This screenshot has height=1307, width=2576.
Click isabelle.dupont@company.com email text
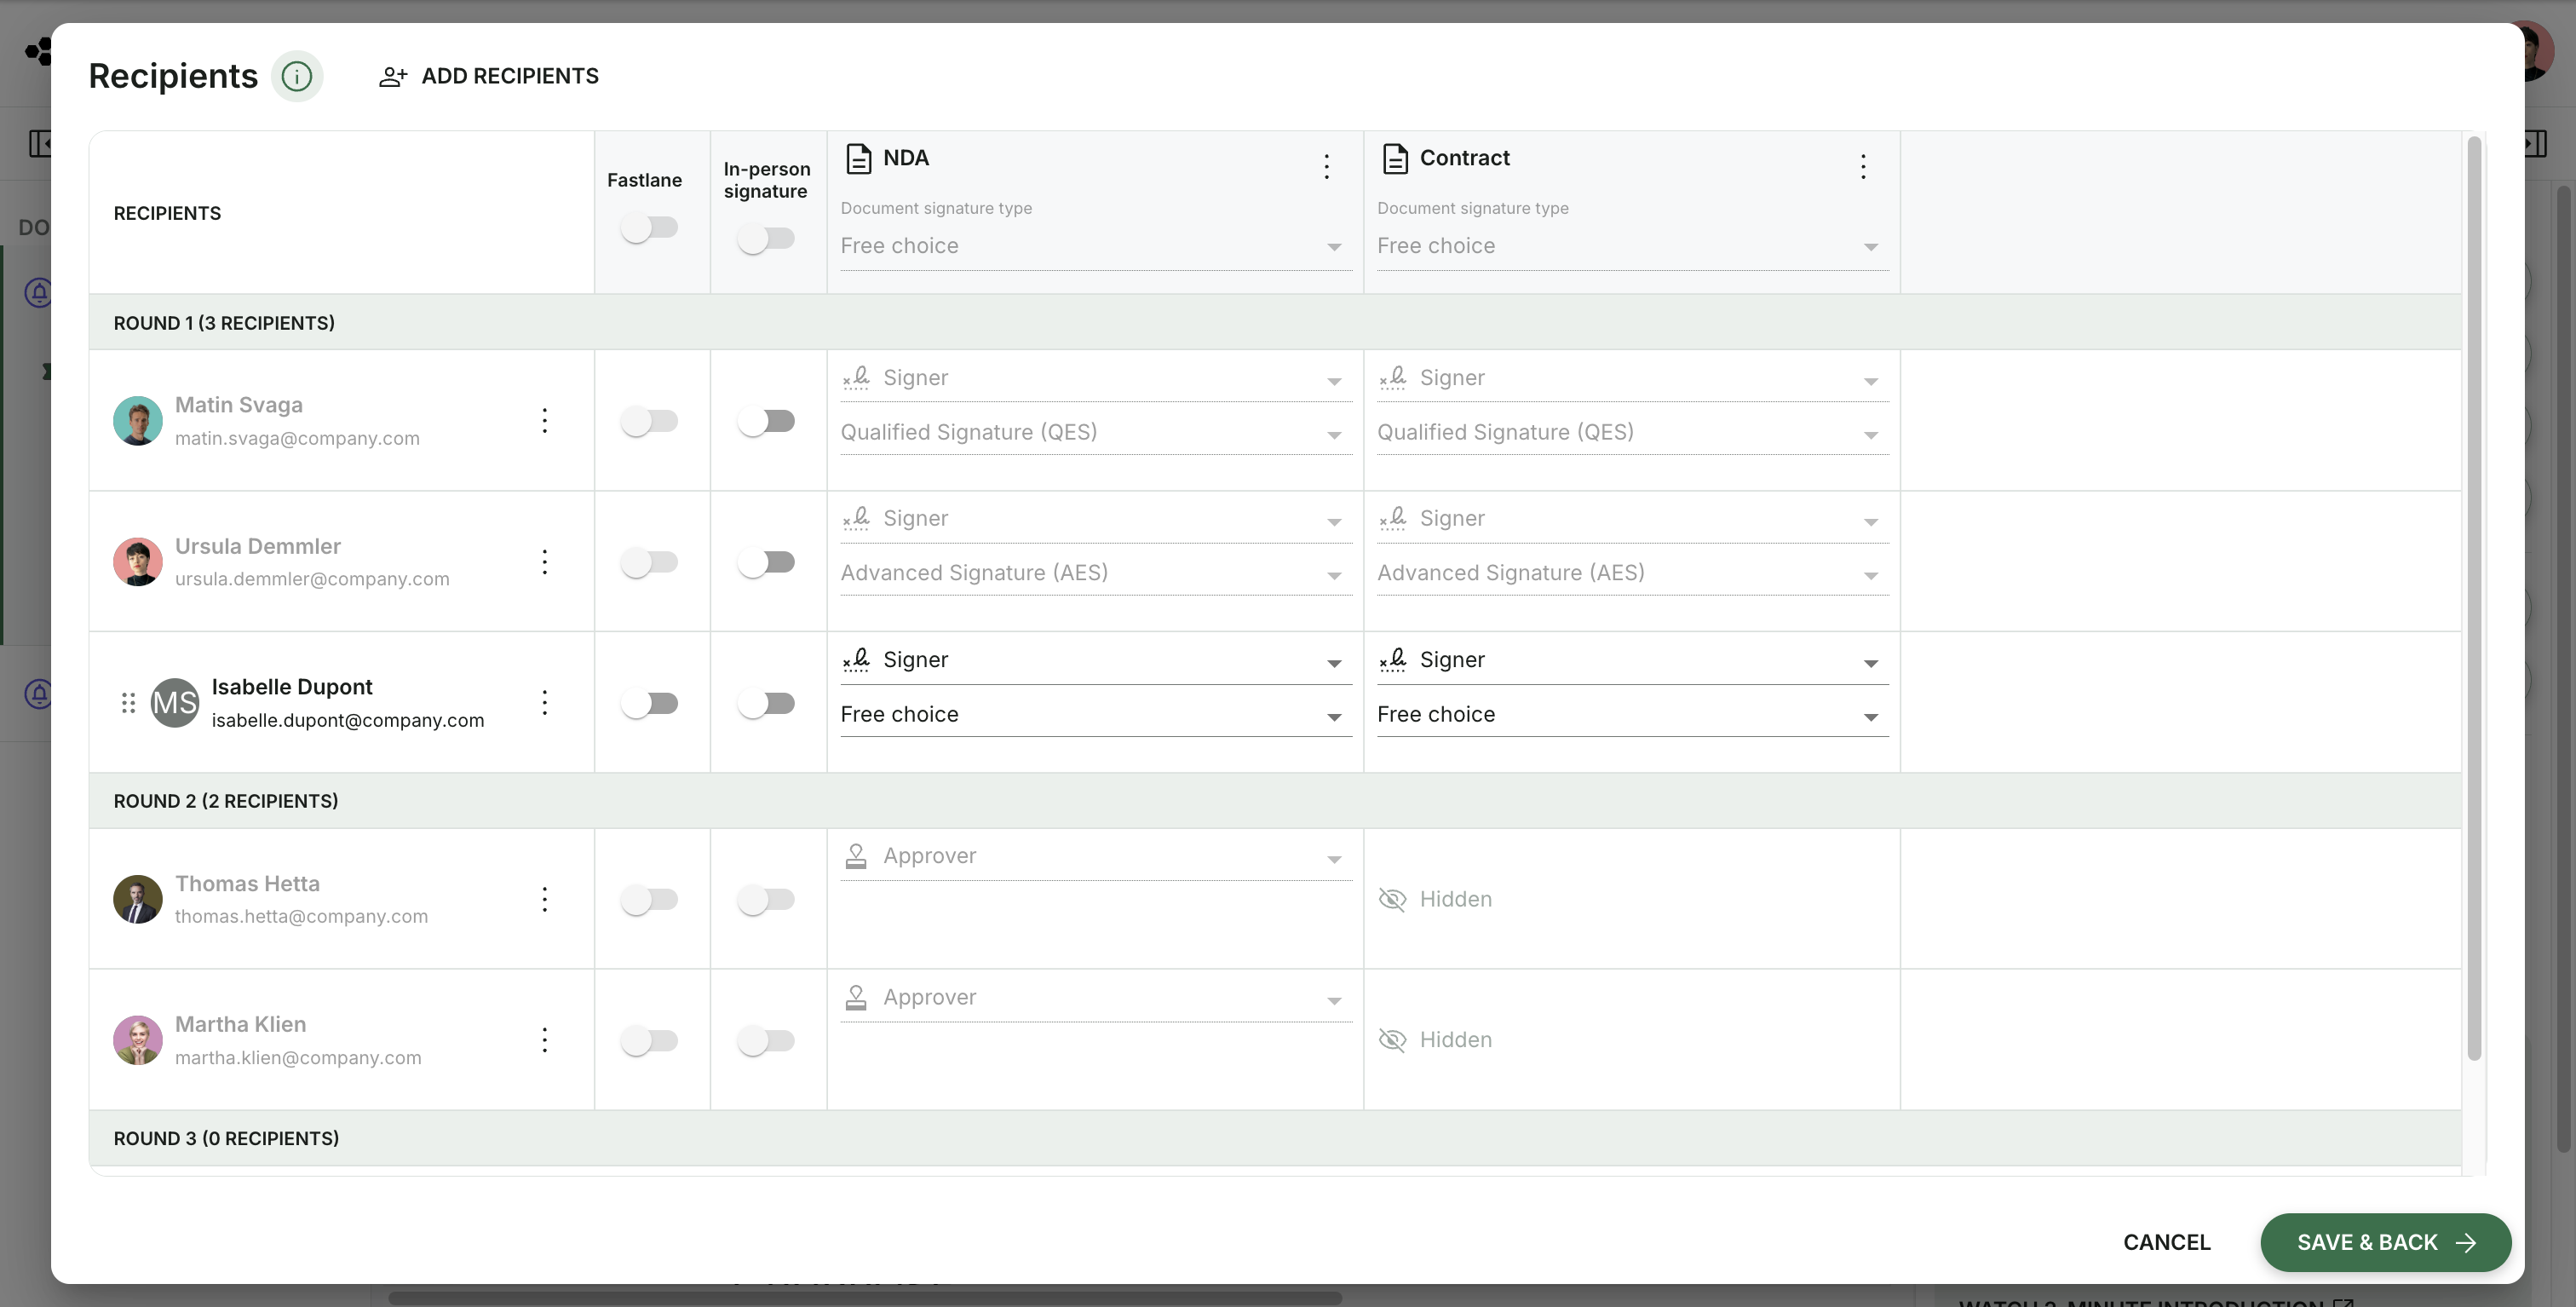point(348,720)
